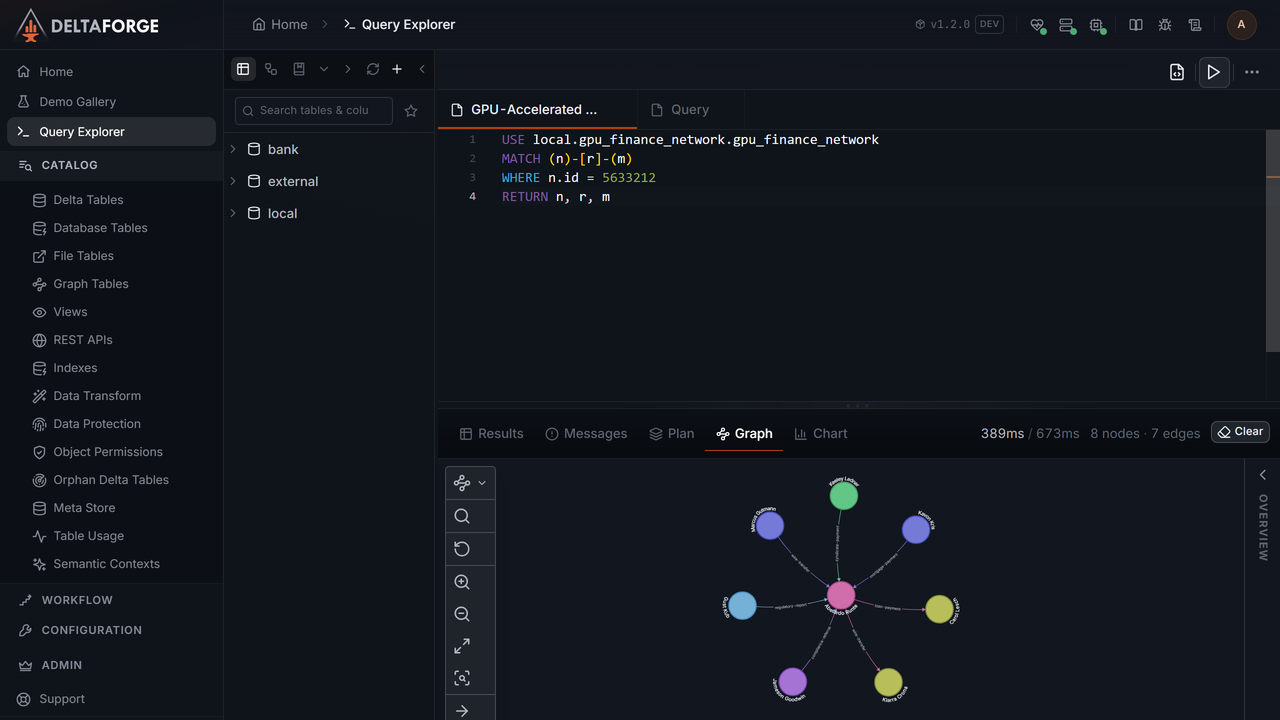Viewport: 1280px width, 720px height.
Task: Expand the local catalog node
Action: tap(233, 213)
